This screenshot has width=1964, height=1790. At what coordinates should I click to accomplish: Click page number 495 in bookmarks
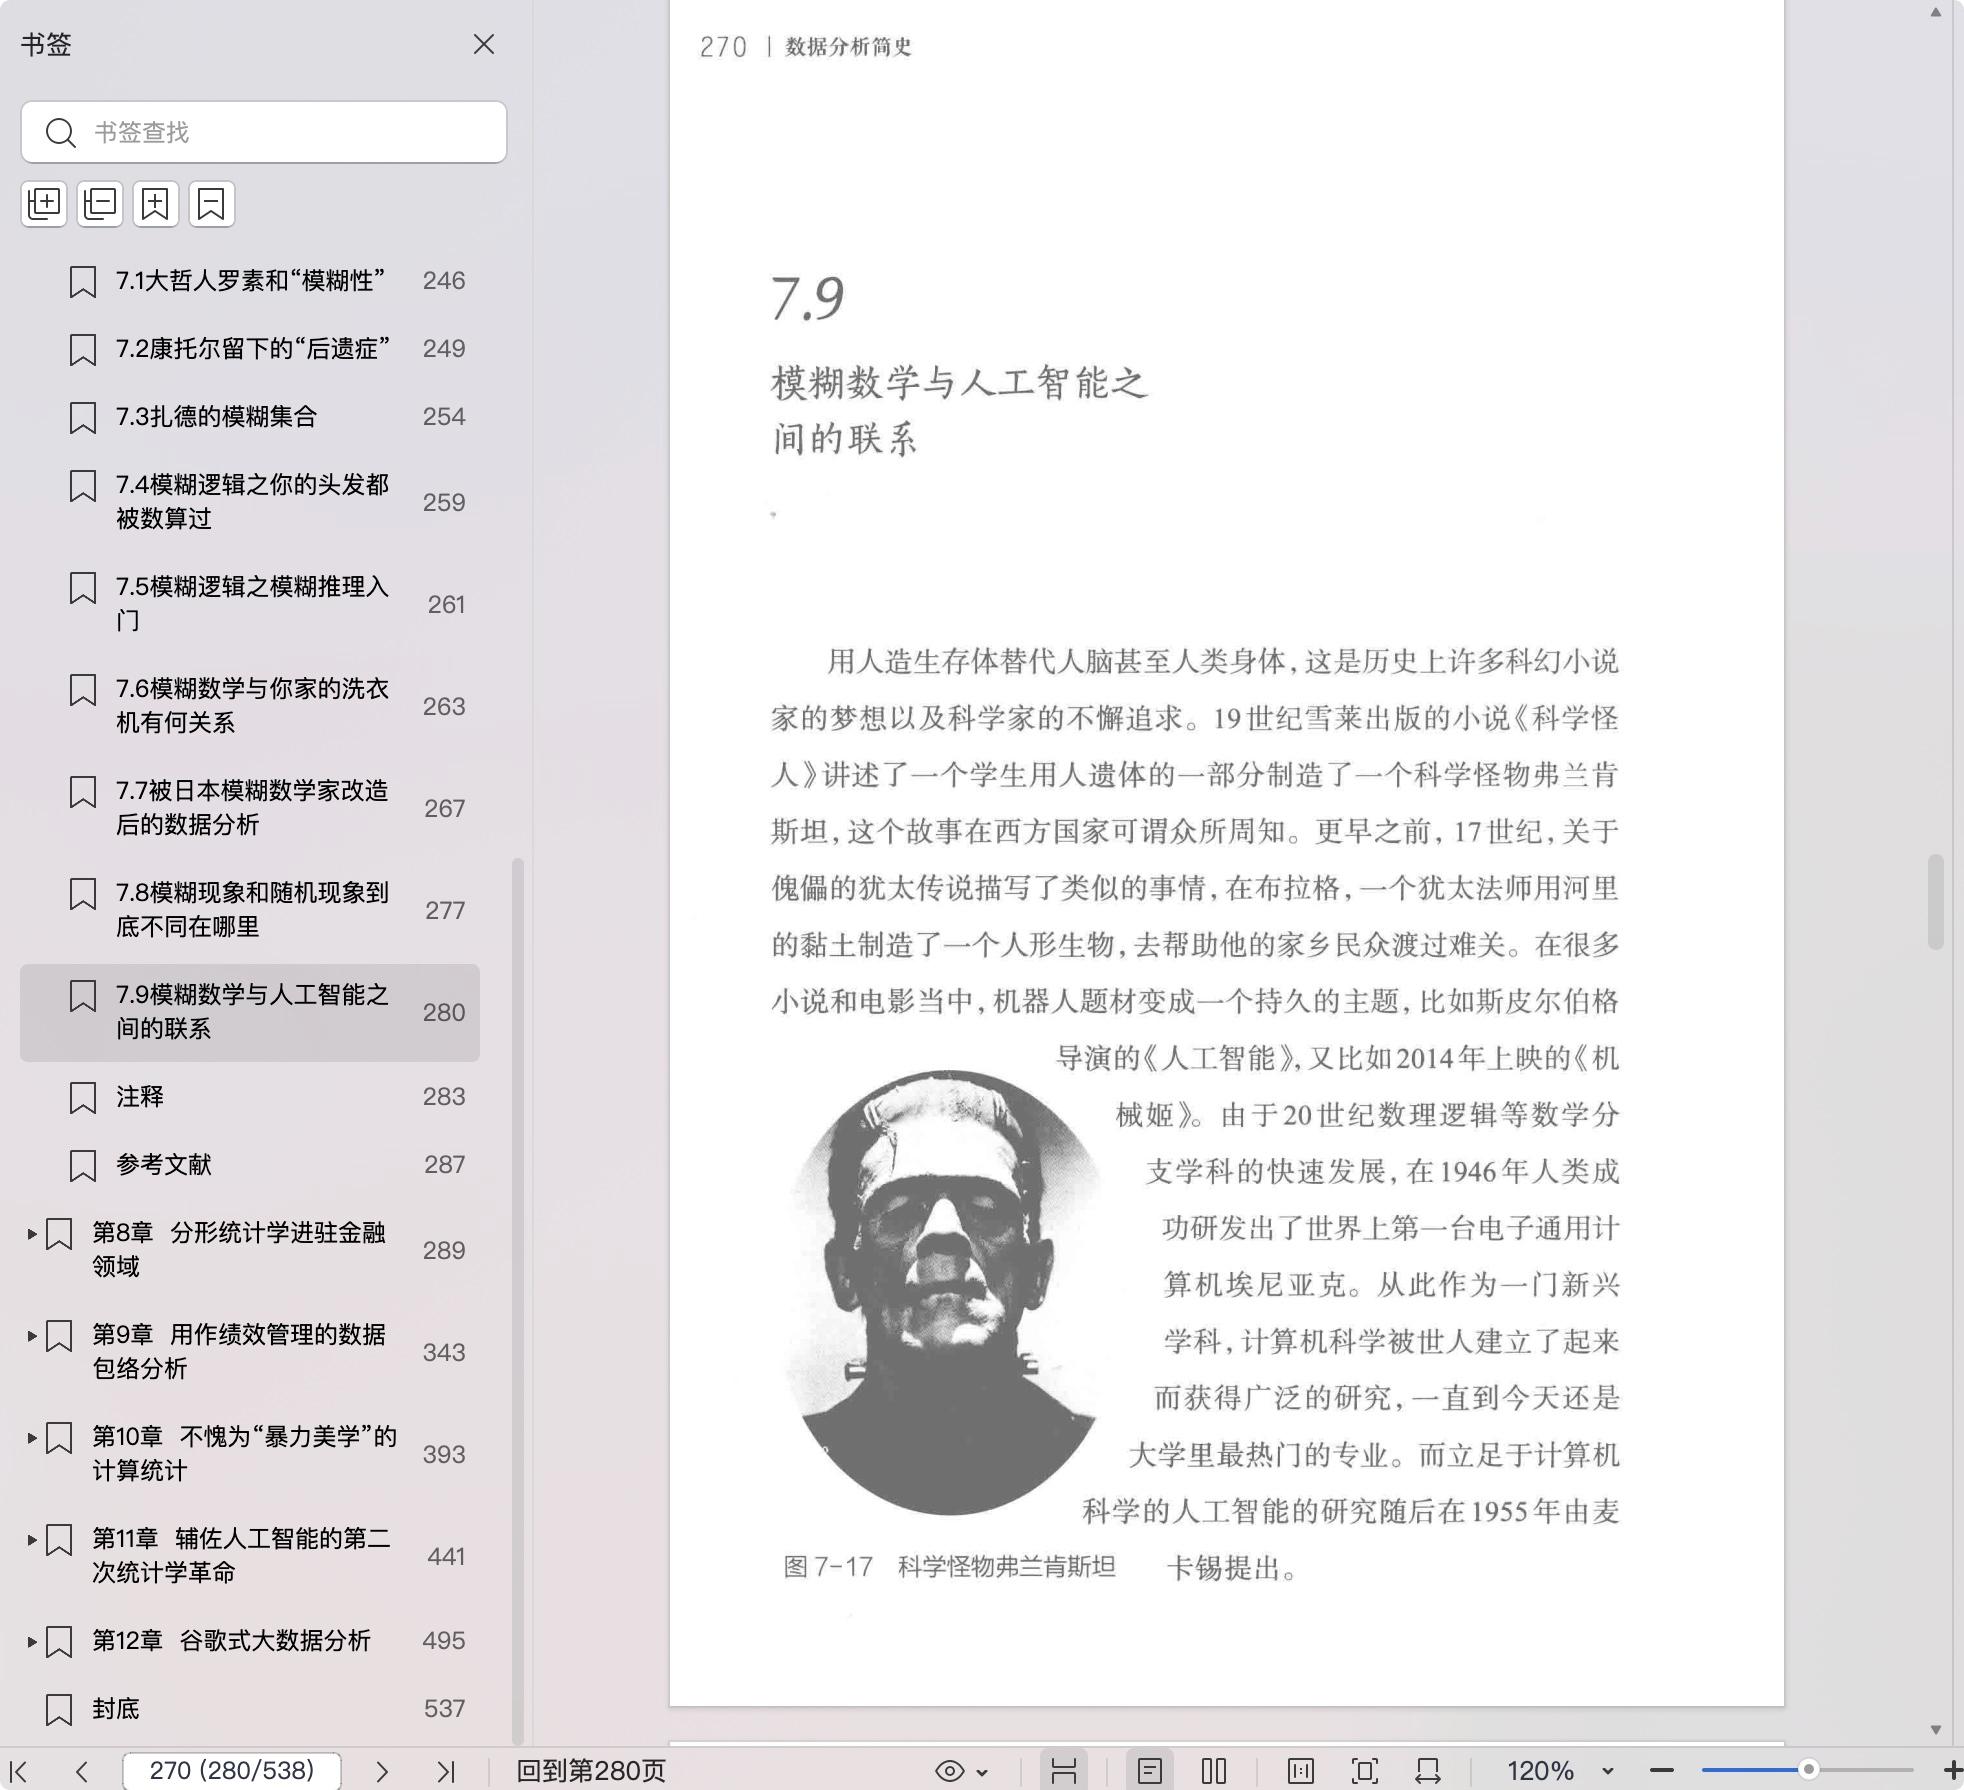point(444,1641)
